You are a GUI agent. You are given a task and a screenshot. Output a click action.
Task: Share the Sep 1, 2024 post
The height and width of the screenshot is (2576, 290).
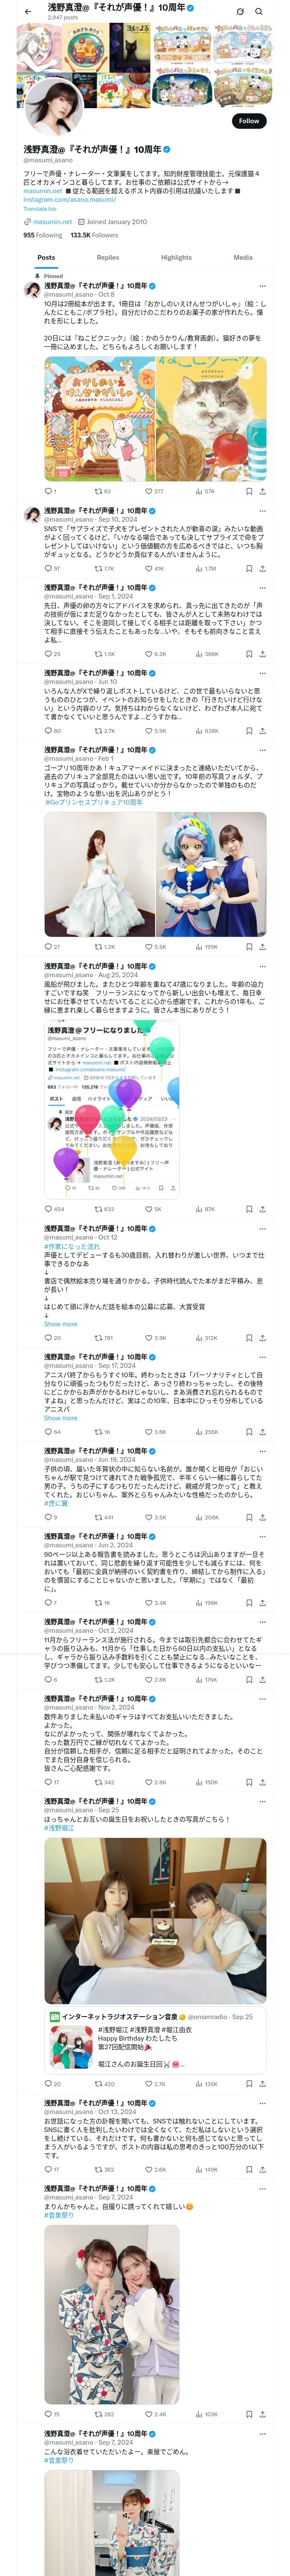point(262,654)
